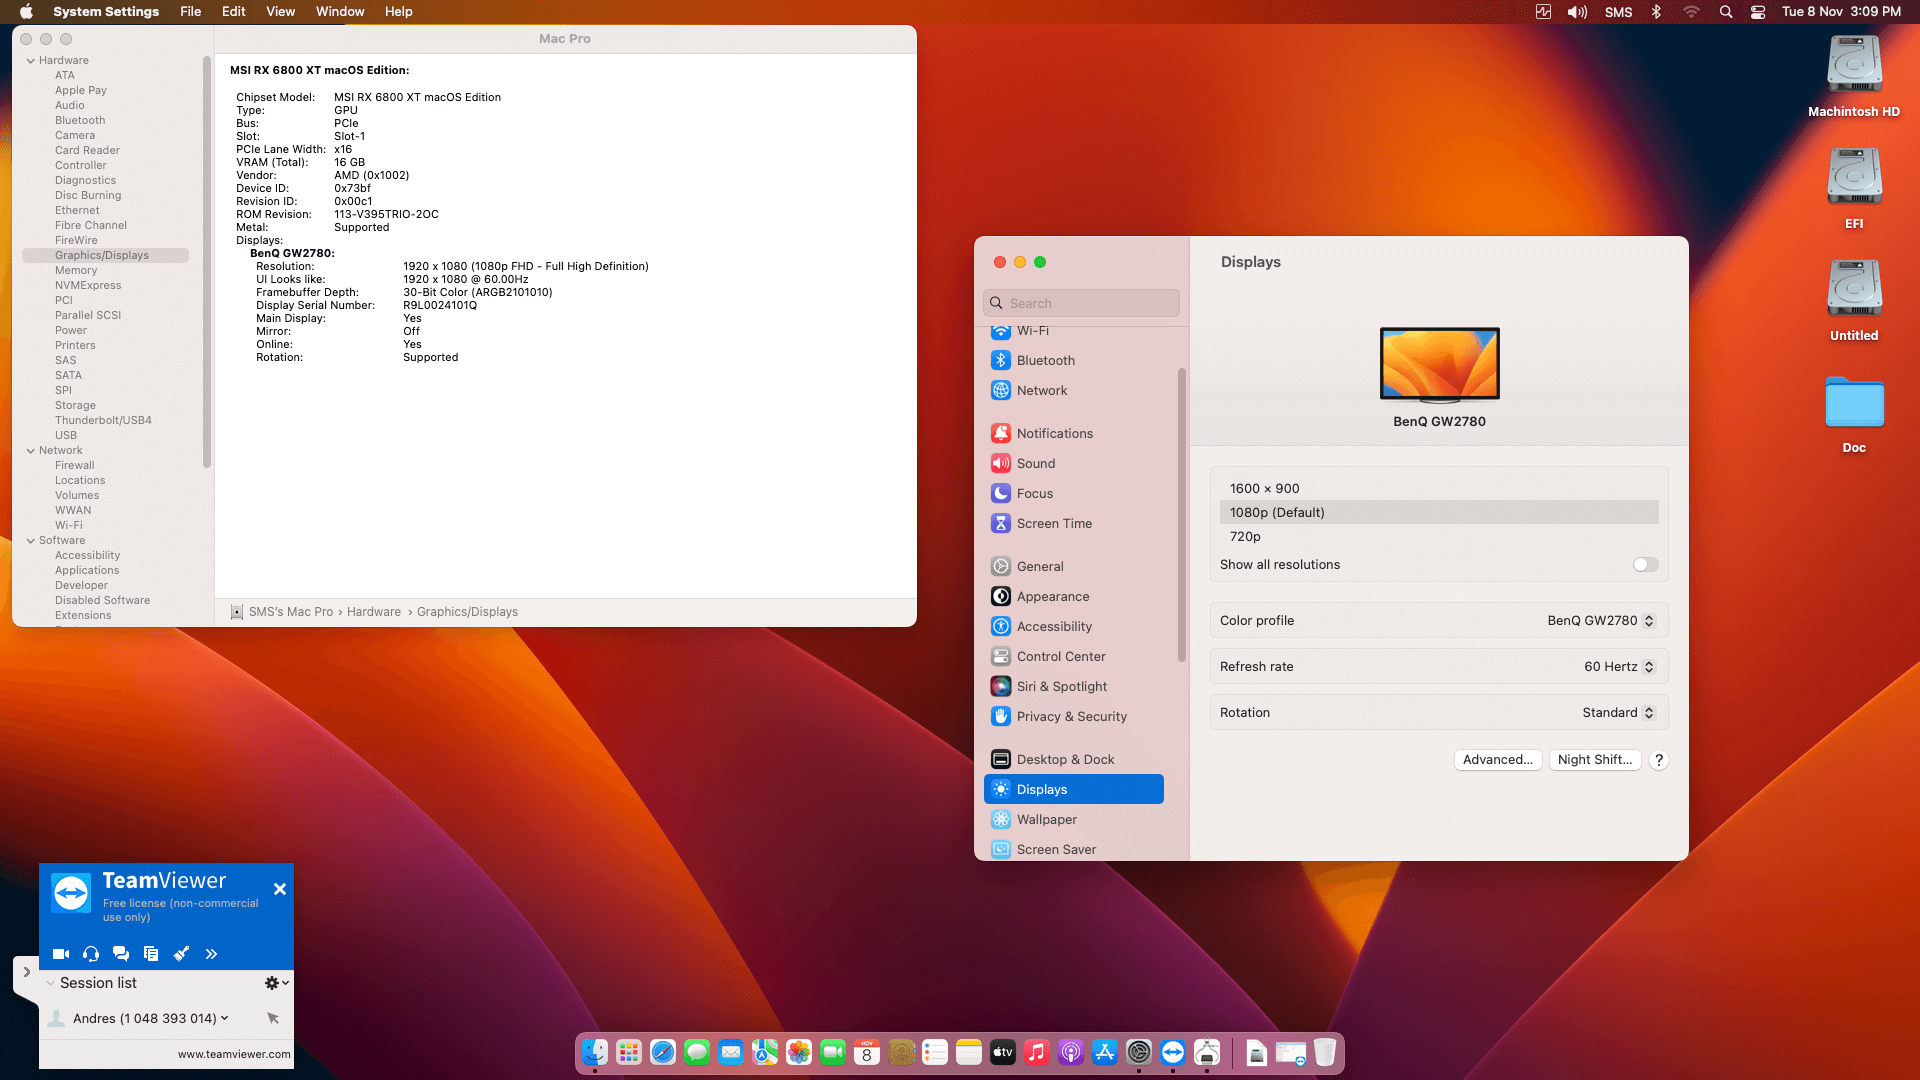Viewport: 1920px width, 1080px height.
Task: Open the www.teamviewer.com link
Action: point(234,1054)
